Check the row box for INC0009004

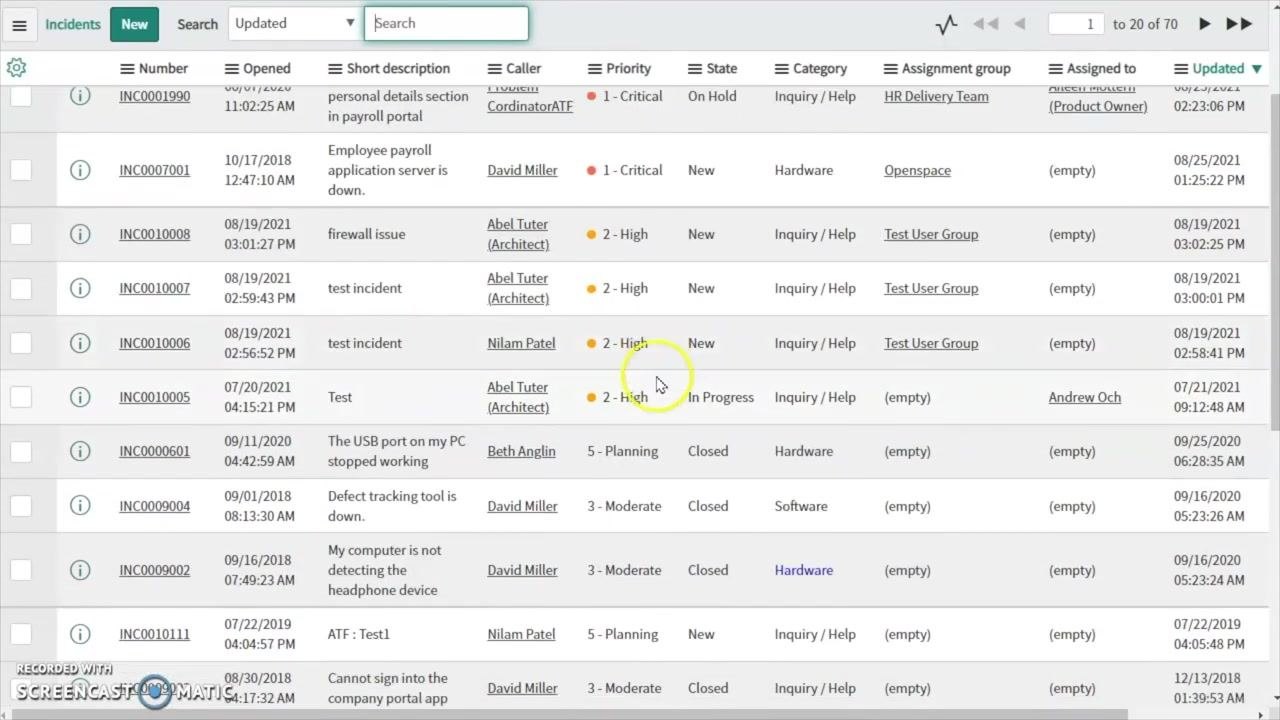[21, 506]
